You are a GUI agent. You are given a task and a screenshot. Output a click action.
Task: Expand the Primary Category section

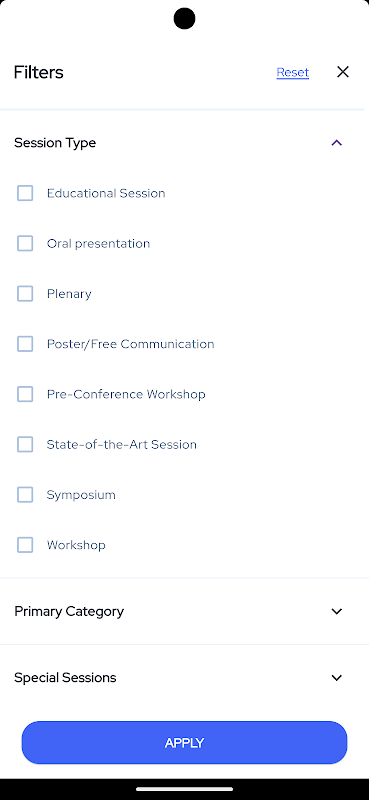click(x=184, y=611)
